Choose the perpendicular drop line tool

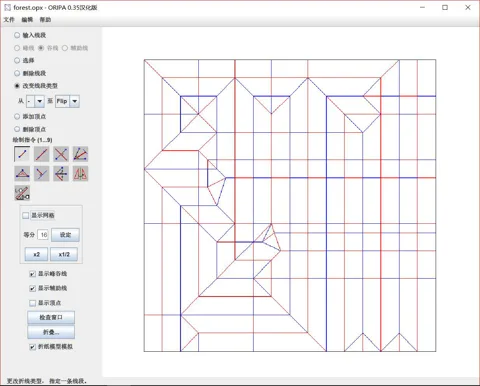coord(42,174)
